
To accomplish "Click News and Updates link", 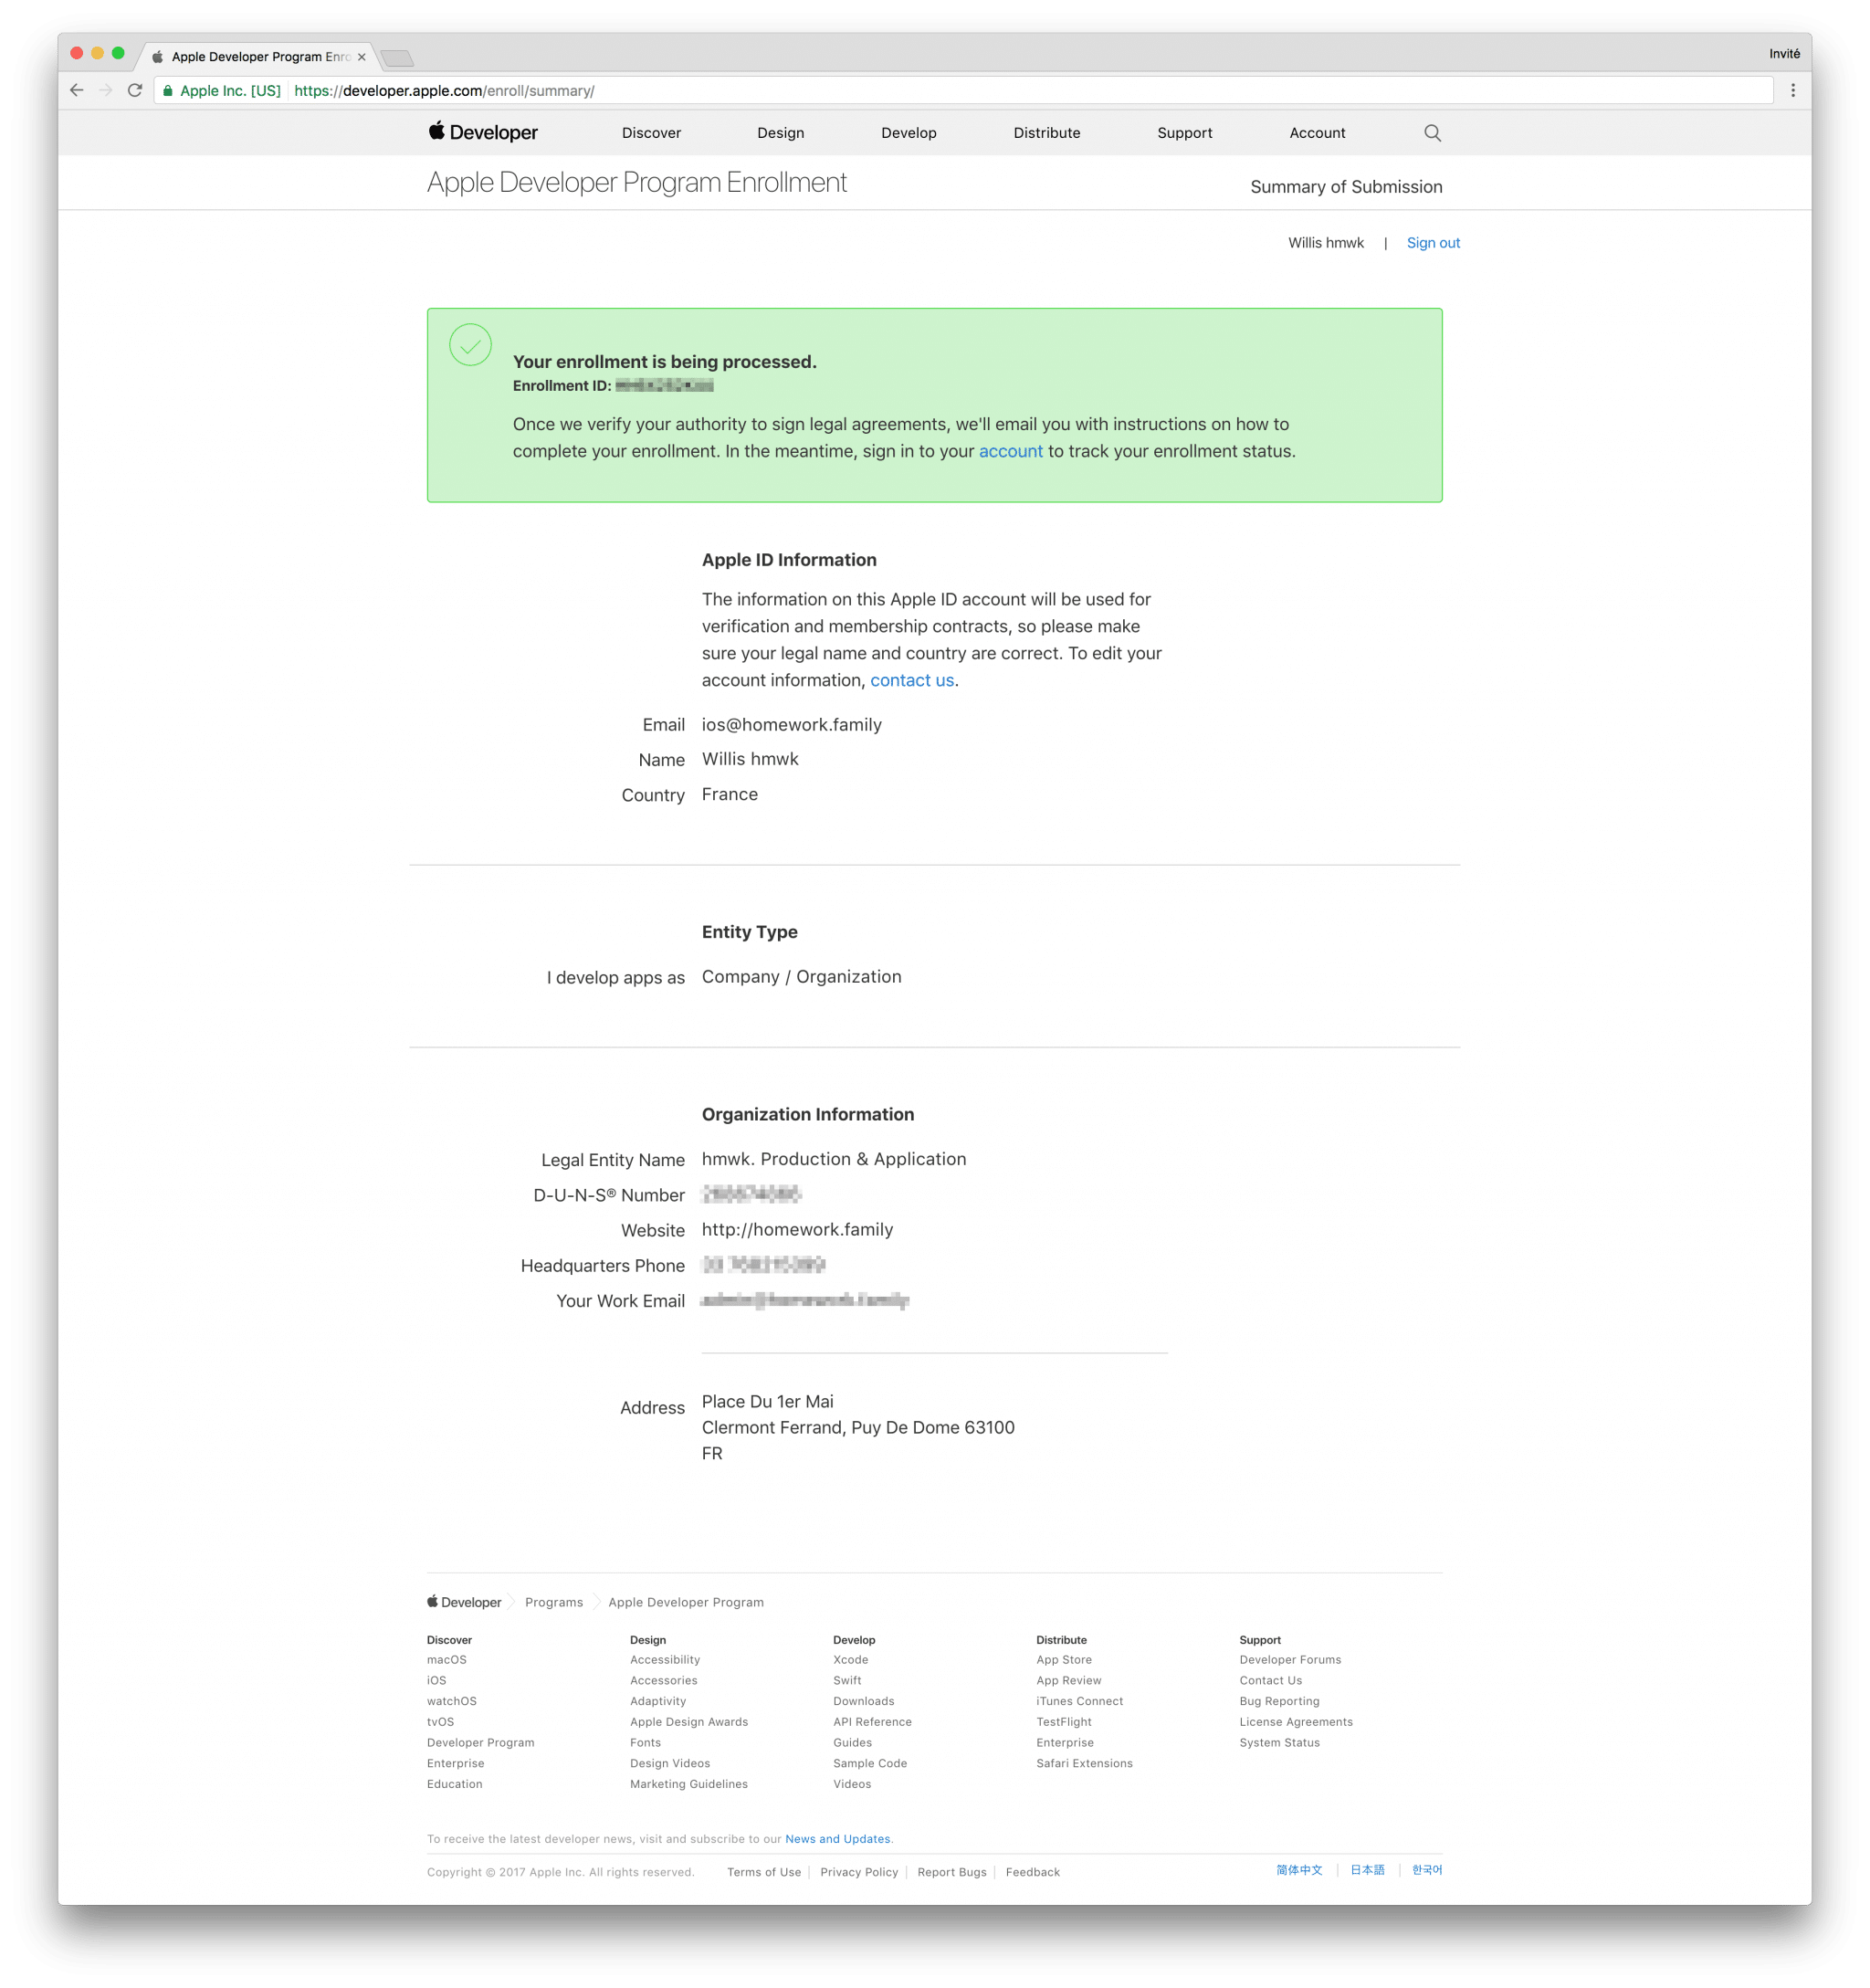I will pyautogui.click(x=837, y=1838).
